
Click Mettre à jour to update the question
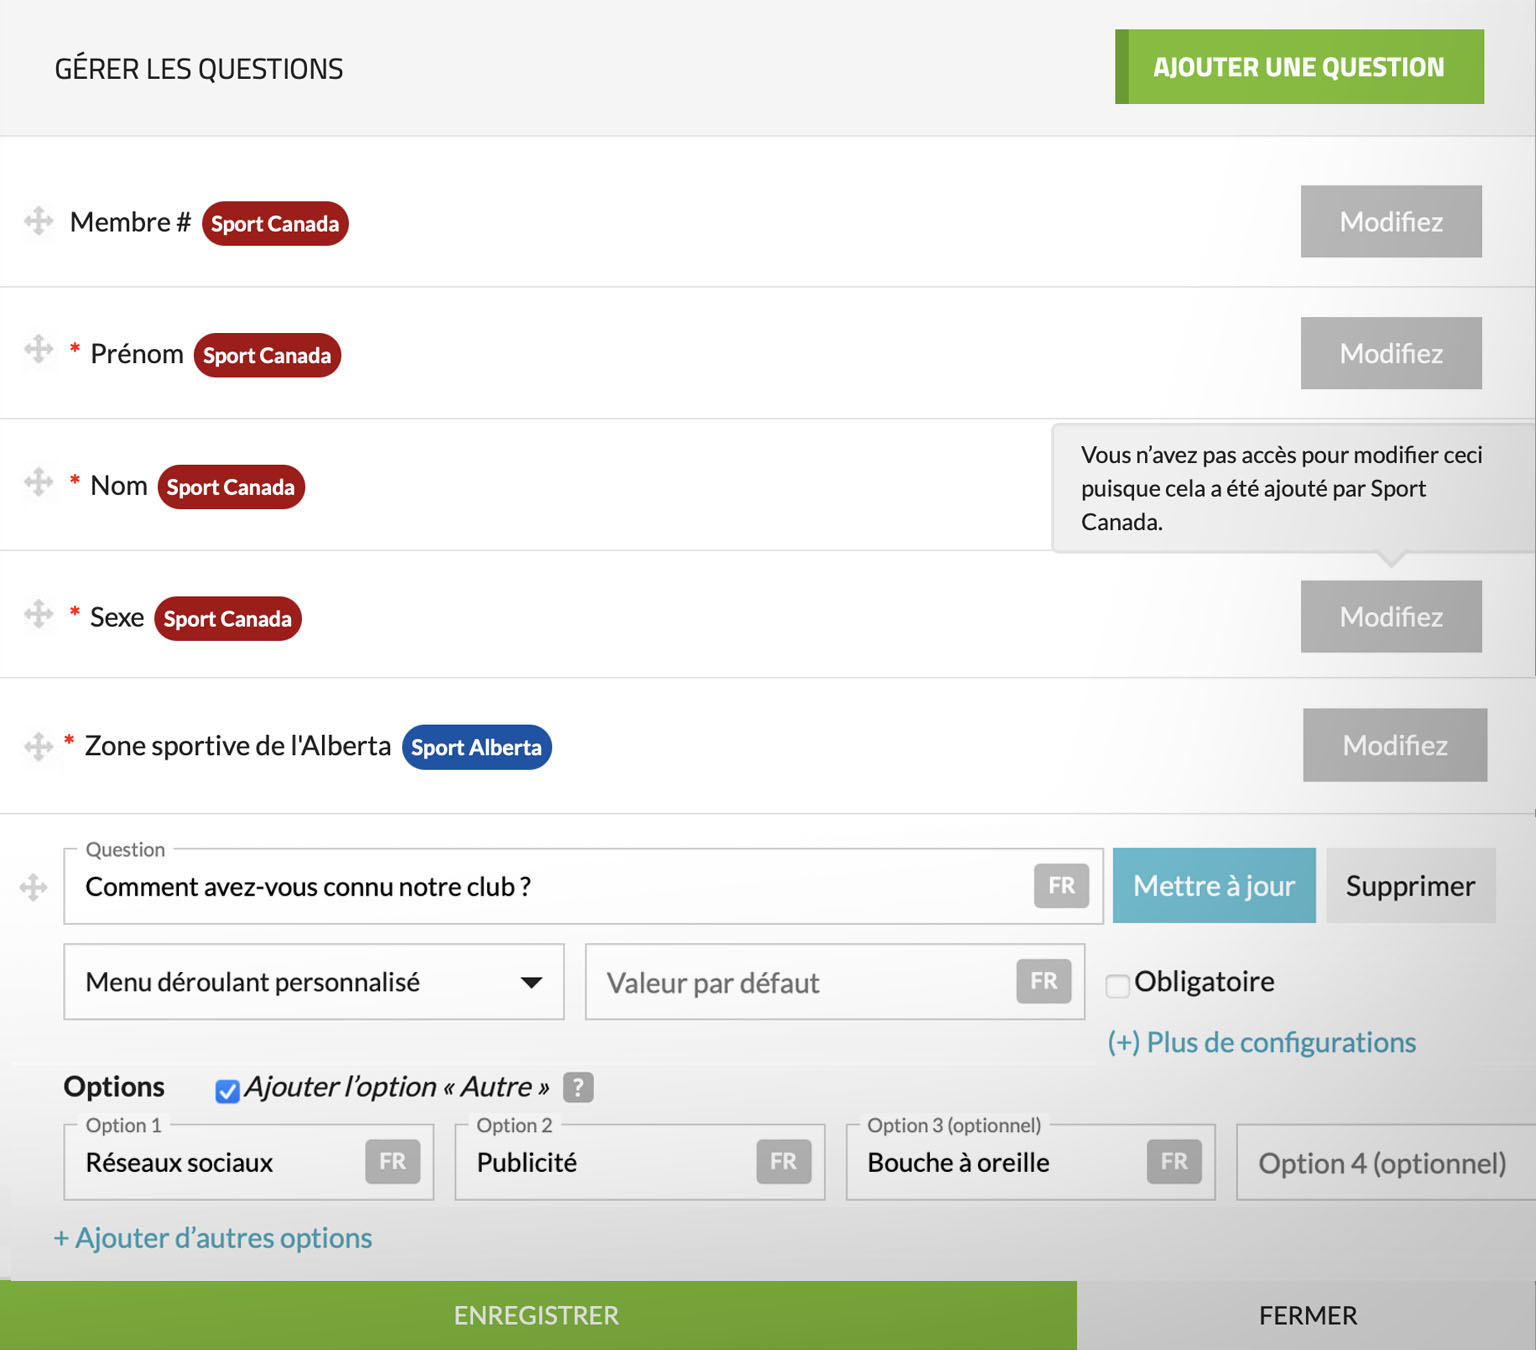click(x=1213, y=885)
